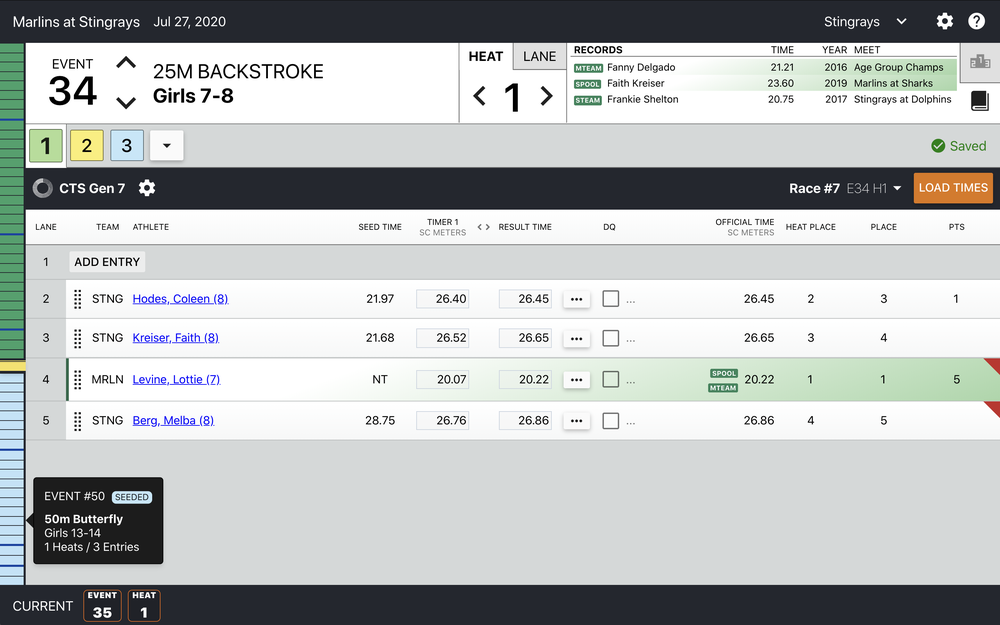Click DQ ellipsis for Hodes, Coleen

[631, 300]
